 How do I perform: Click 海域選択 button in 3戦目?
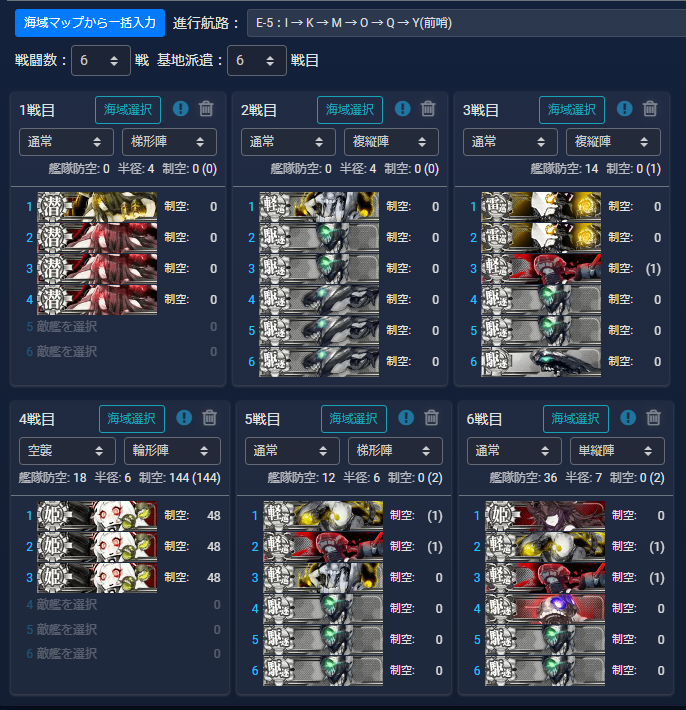pyautogui.click(x=572, y=110)
